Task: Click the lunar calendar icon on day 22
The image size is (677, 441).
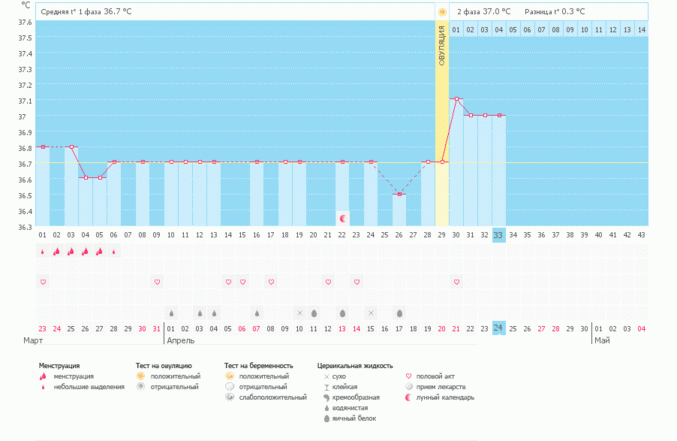Action: (x=343, y=218)
